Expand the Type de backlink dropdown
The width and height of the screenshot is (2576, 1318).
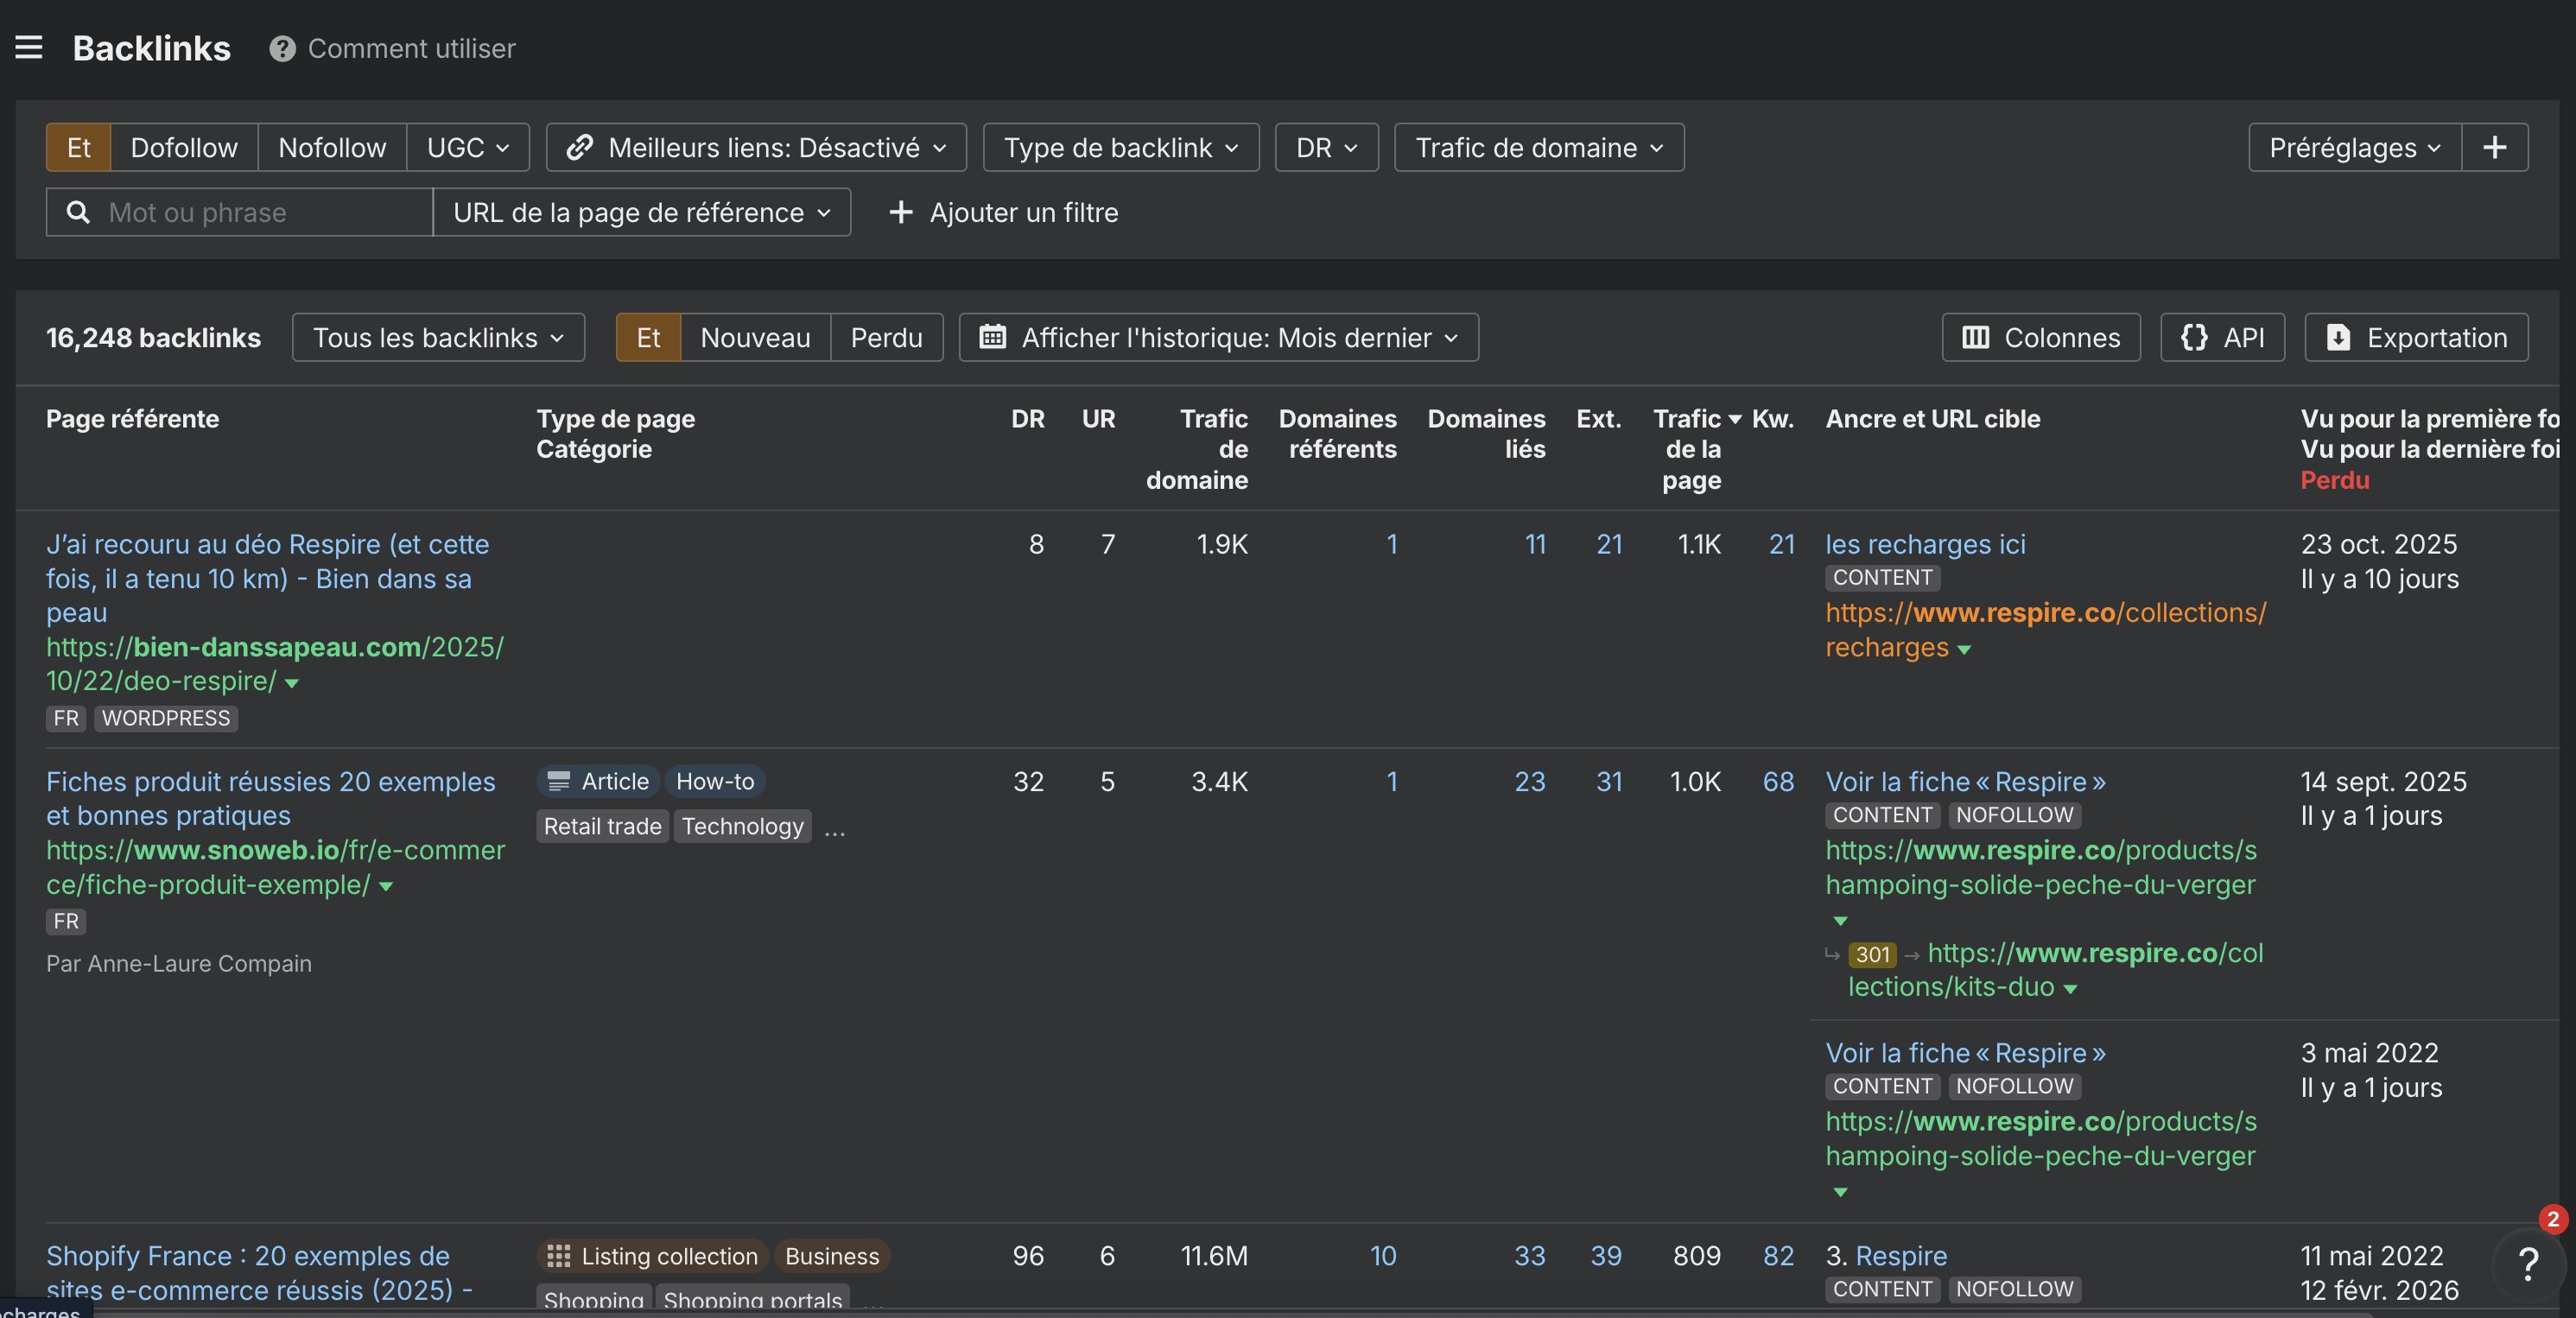[1120, 148]
